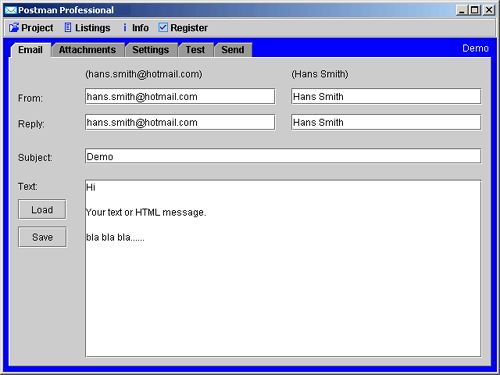Open the Listings menu
The width and height of the screenshot is (500, 375).
point(87,28)
